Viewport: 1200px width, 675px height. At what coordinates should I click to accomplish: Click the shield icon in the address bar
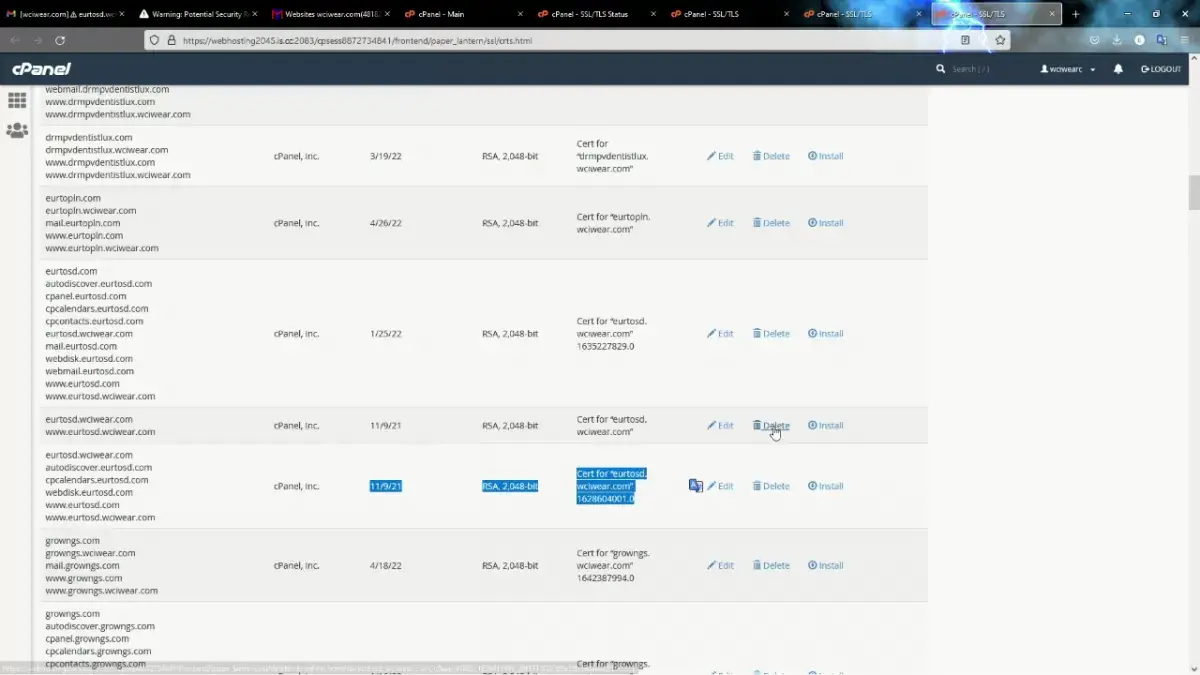(x=154, y=40)
